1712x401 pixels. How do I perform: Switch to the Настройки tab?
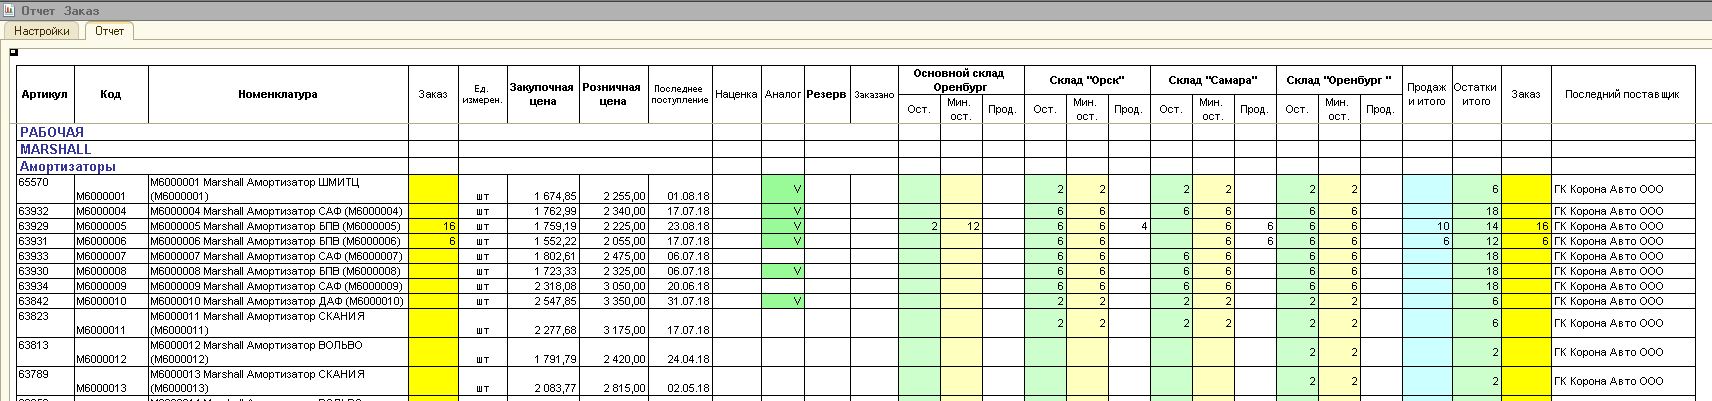tap(42, 31)
